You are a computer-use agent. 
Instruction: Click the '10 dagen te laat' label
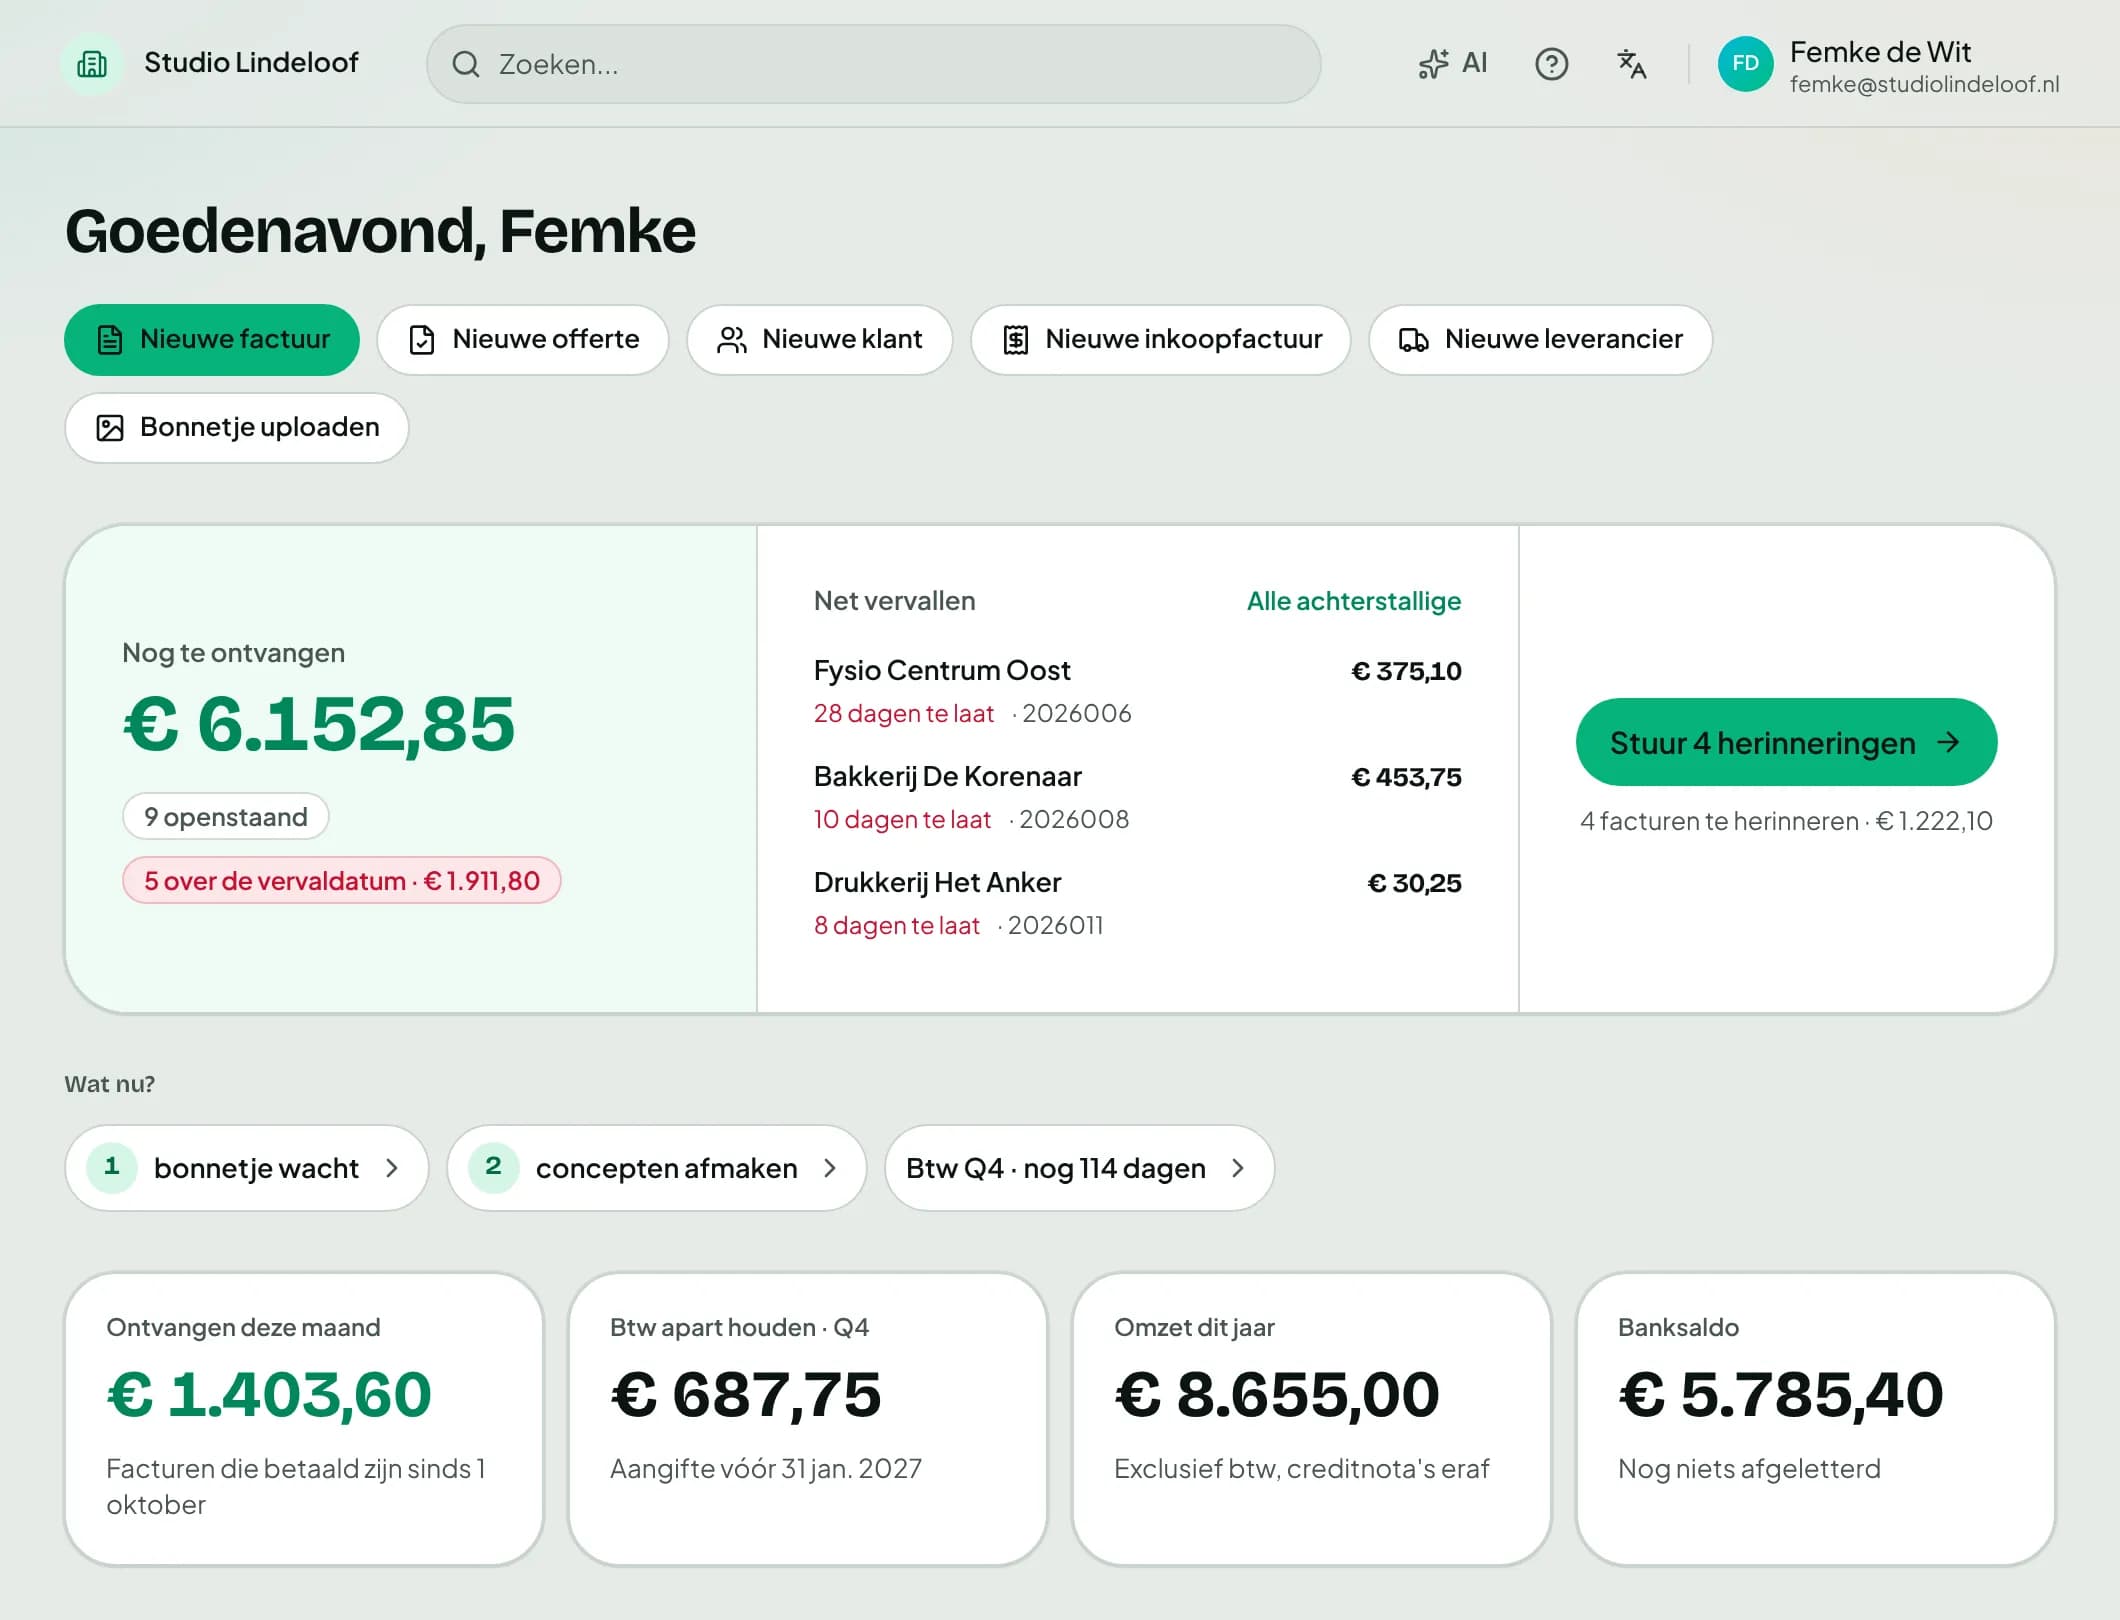coord(902,819)
